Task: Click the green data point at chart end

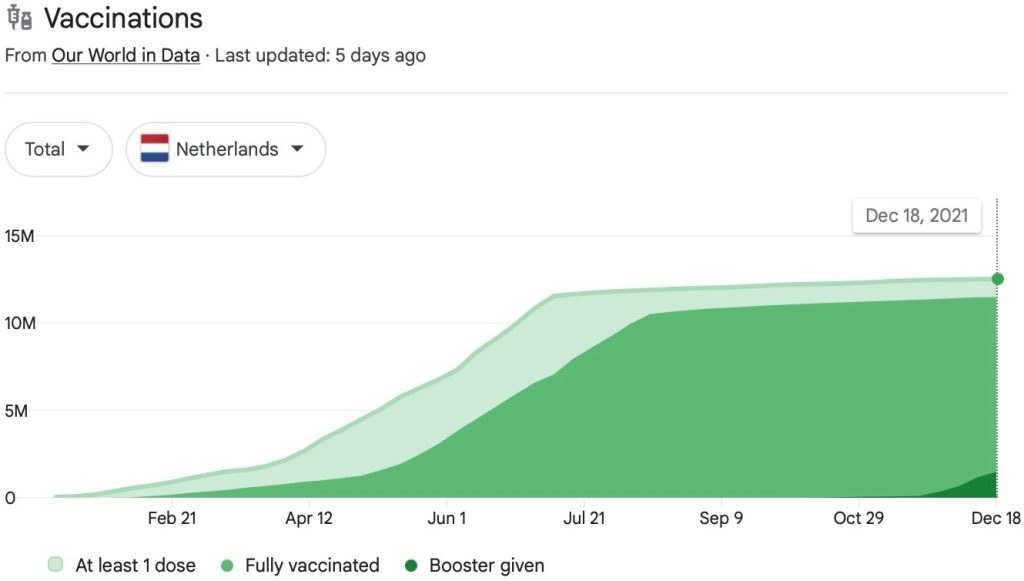Action: tap(997, 279)
